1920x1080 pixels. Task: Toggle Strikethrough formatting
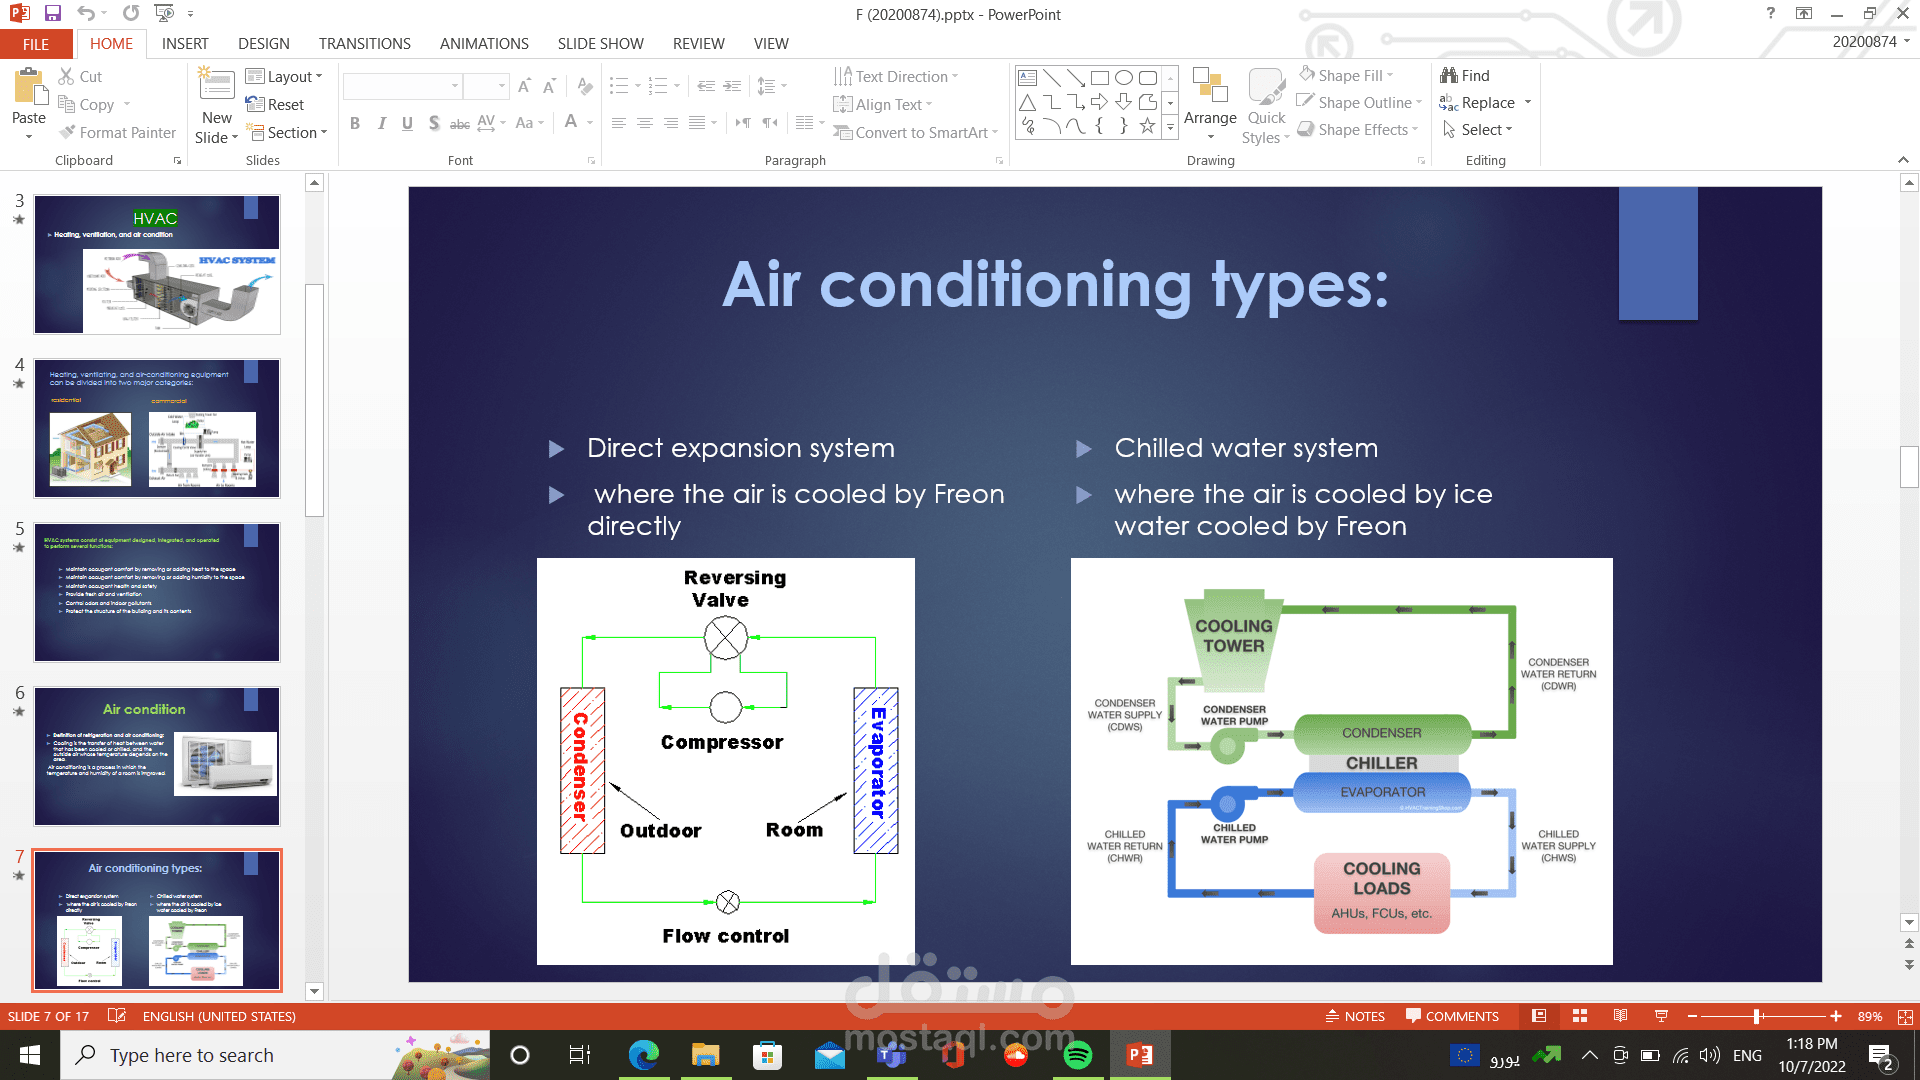click(x=459, y=123)
